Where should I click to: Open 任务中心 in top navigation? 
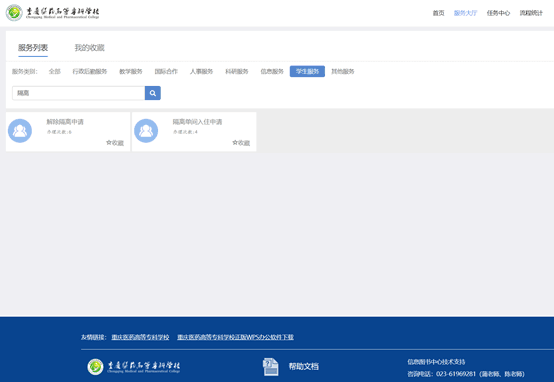click(498, 13)
